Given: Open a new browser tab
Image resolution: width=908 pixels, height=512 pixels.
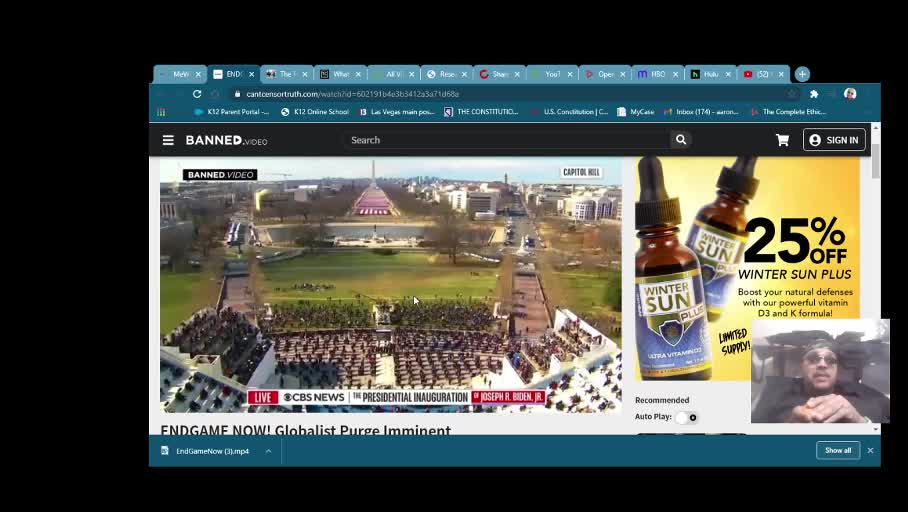Looking at the screenshot, I should tap(802, 74).
